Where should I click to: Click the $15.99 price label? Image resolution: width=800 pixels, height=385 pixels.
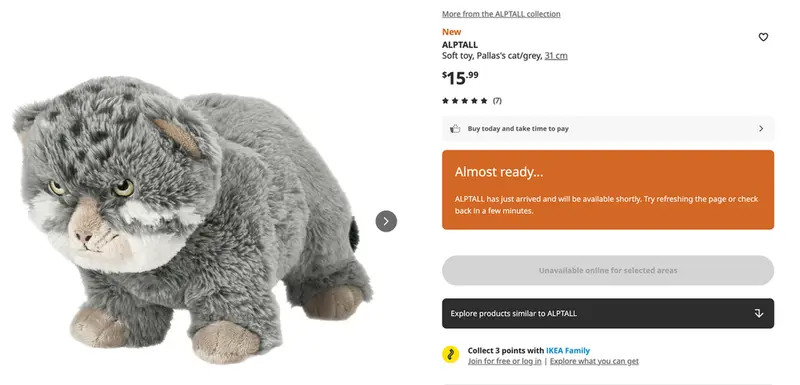tap(460, 78)
